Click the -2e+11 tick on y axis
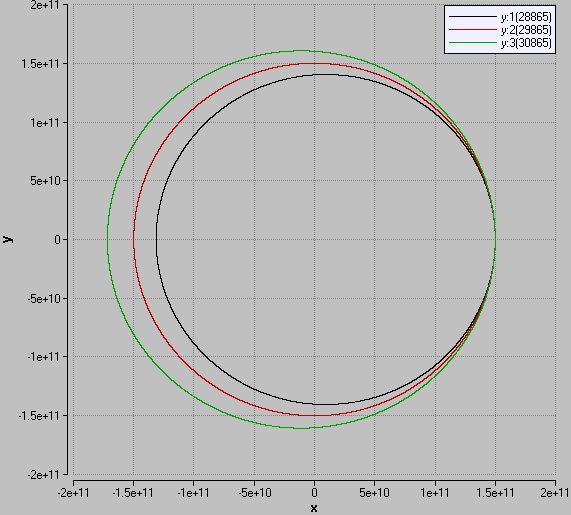 pyautogui.click(x=43, y=475)
